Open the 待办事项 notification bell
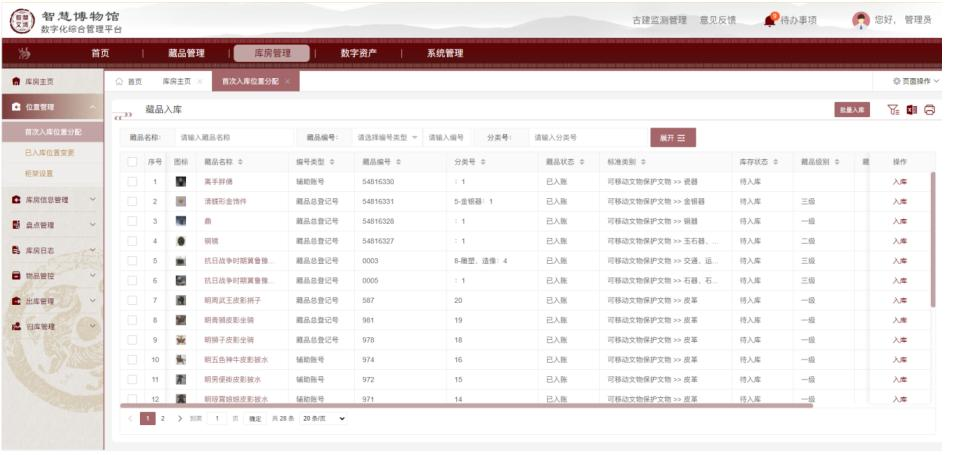962x455 pixels. 771,20
